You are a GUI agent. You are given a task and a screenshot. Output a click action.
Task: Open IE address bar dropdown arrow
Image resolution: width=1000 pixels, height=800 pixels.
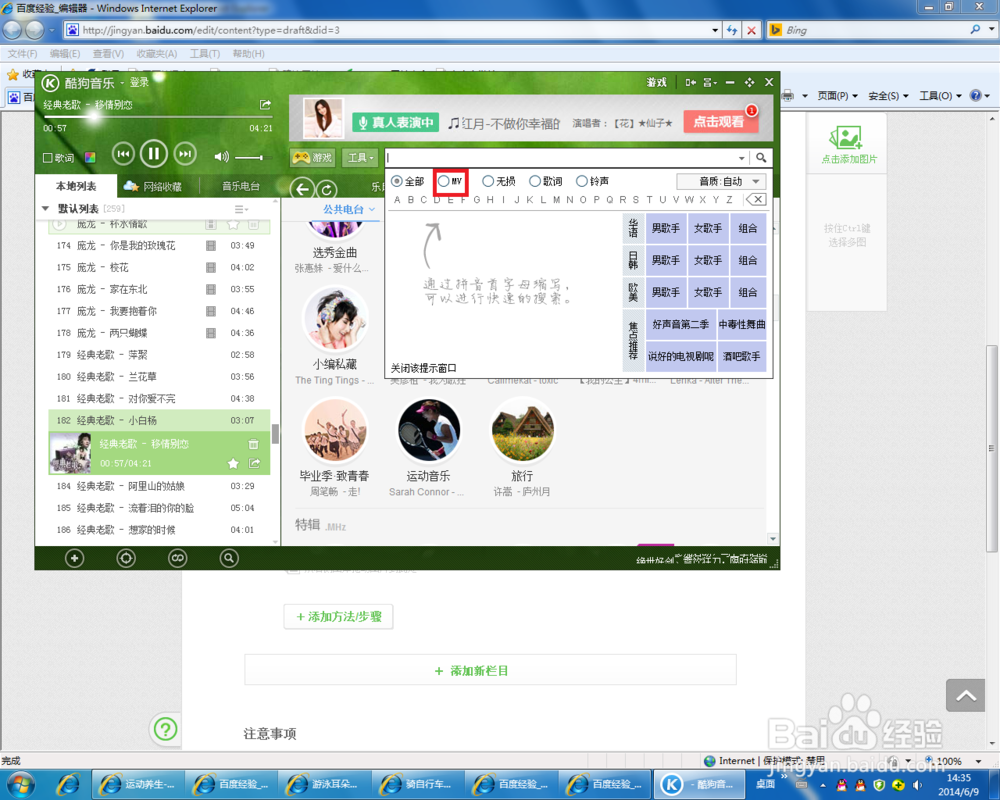(715, 30)
